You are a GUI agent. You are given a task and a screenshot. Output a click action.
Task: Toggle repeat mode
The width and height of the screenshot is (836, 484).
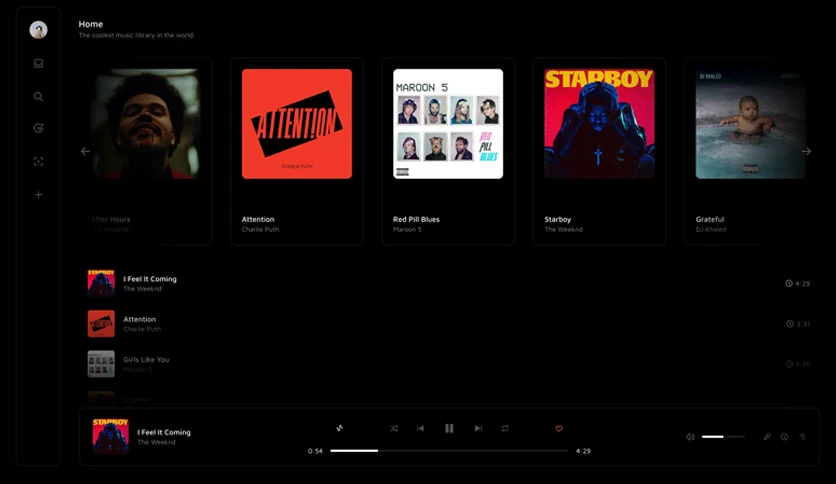[505, 428]
